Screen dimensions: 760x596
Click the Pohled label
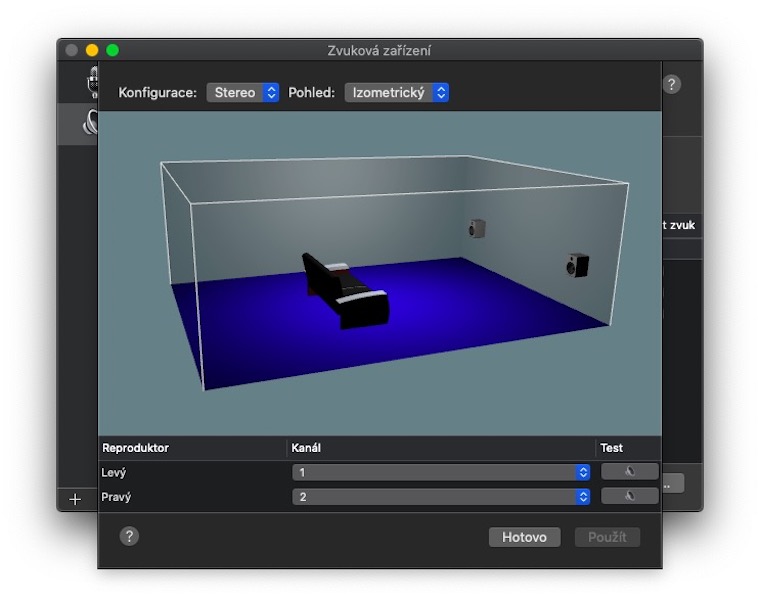[x=312, y=93]
